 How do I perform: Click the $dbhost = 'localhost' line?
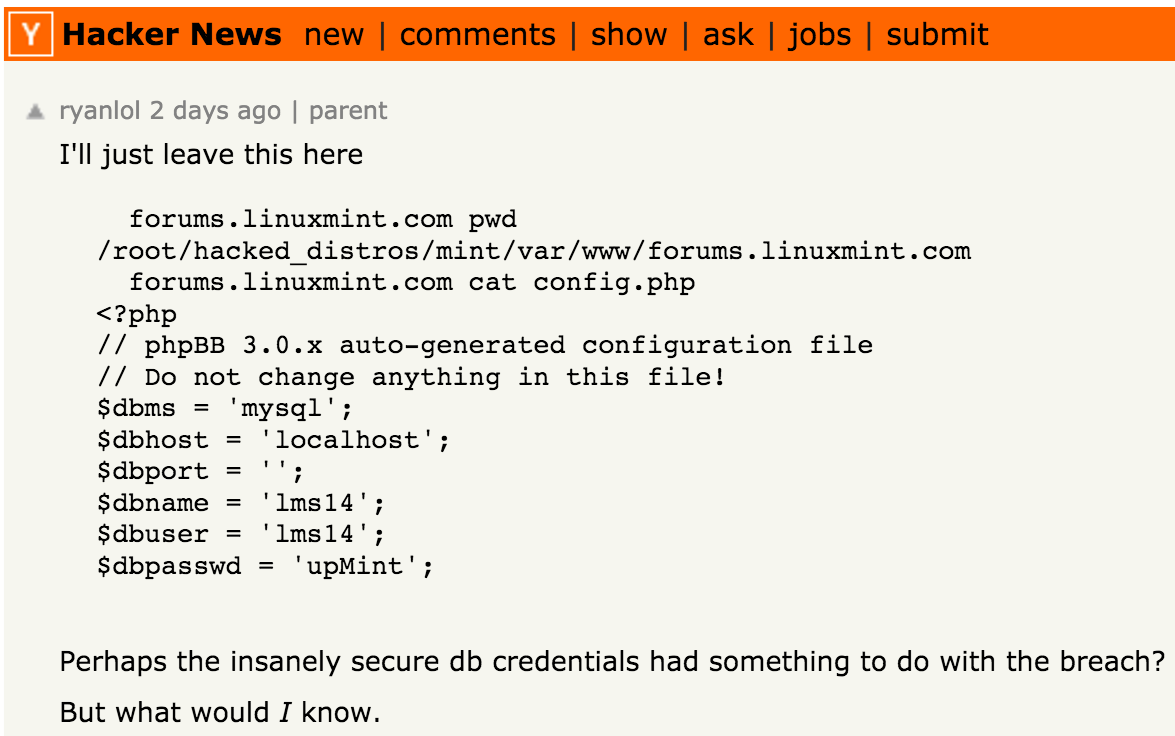pyautogui.click(x=274, y=439)
